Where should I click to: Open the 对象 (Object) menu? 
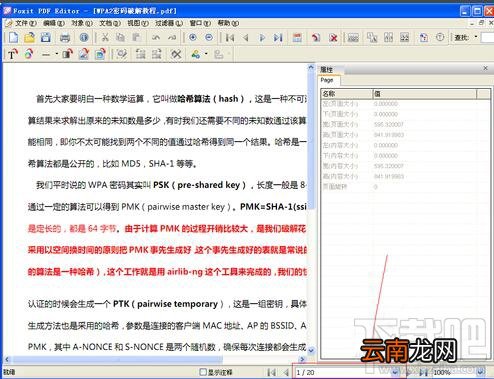[x=82, y=23]
